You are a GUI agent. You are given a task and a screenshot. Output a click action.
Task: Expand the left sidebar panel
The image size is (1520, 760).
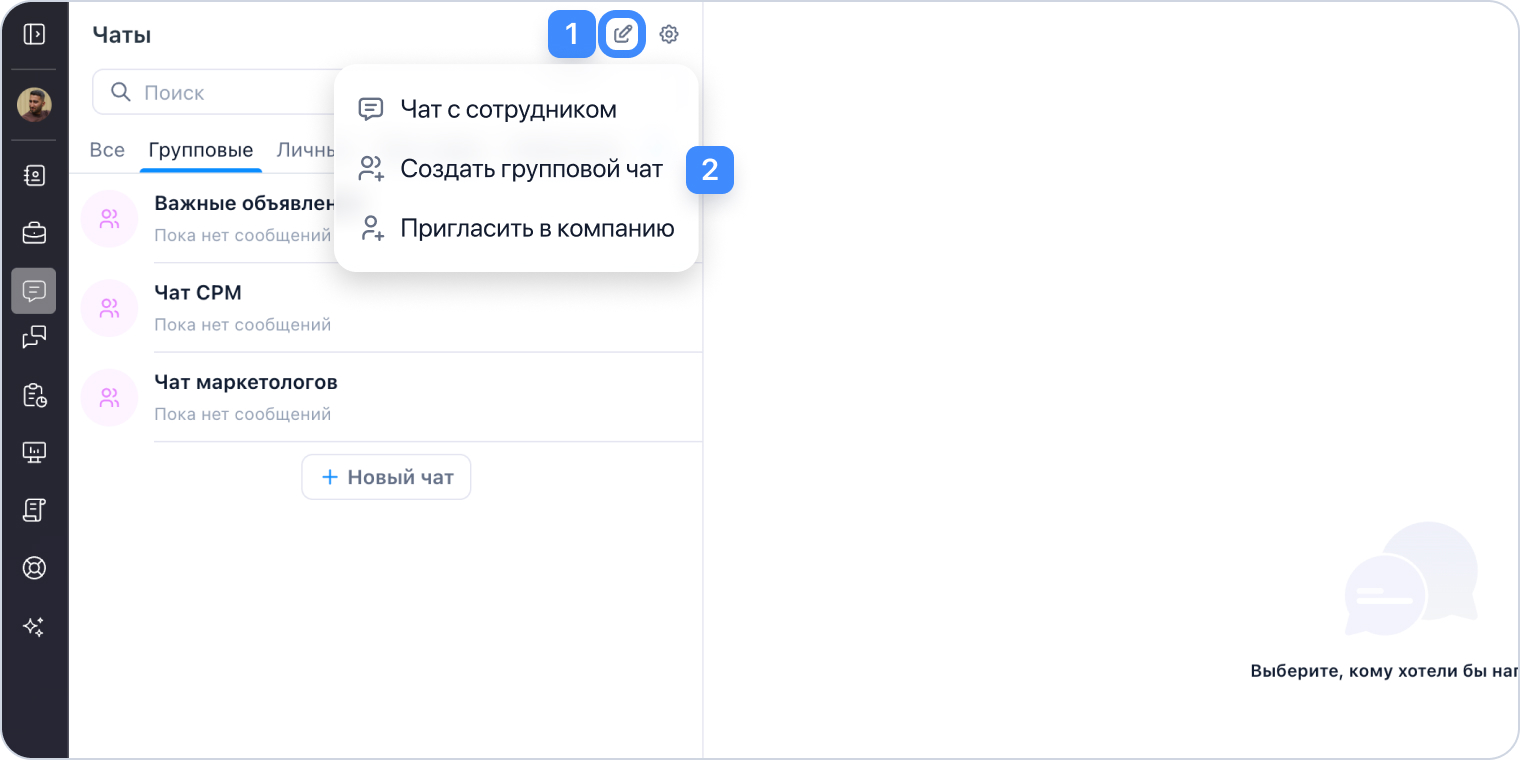coord(34,35)
